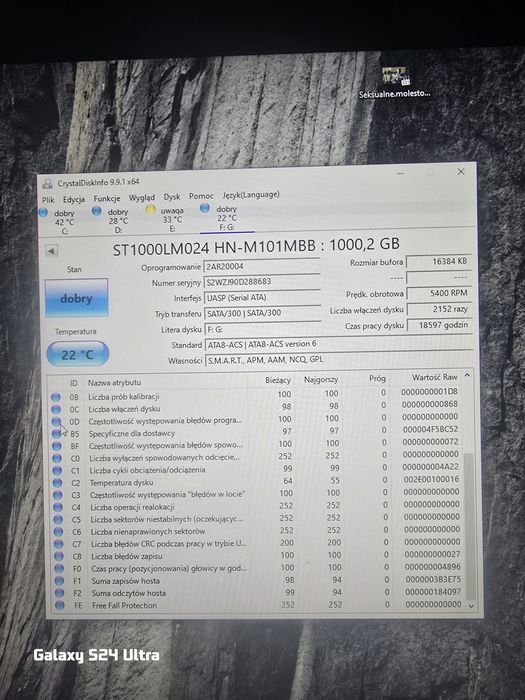
Task: Click status icon of attribute BF row
Action: [x=57, y=446]
